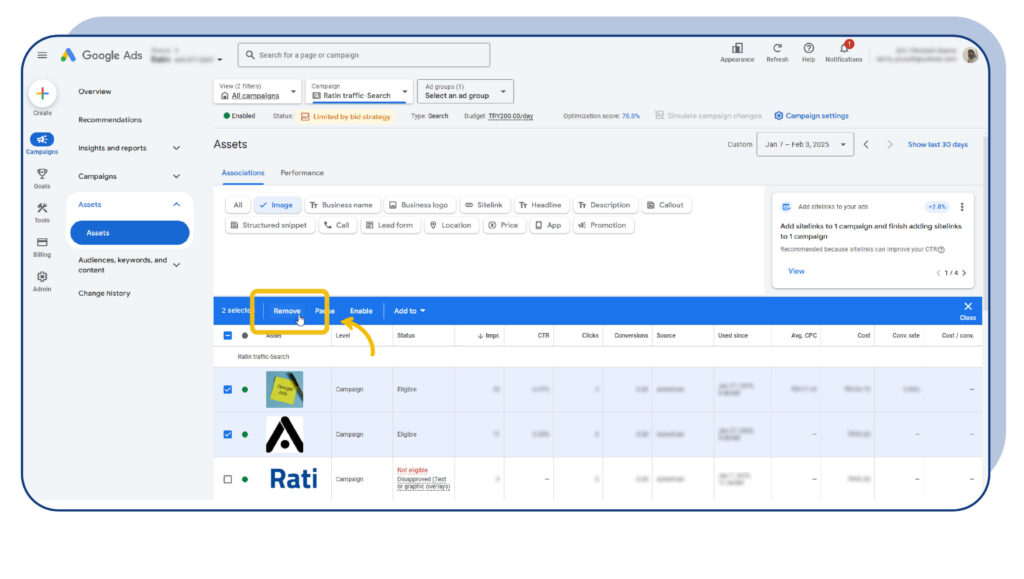Screen dimensions: 1024x579
Task: Select the Lead form filter chip
Action: point(390,225)
